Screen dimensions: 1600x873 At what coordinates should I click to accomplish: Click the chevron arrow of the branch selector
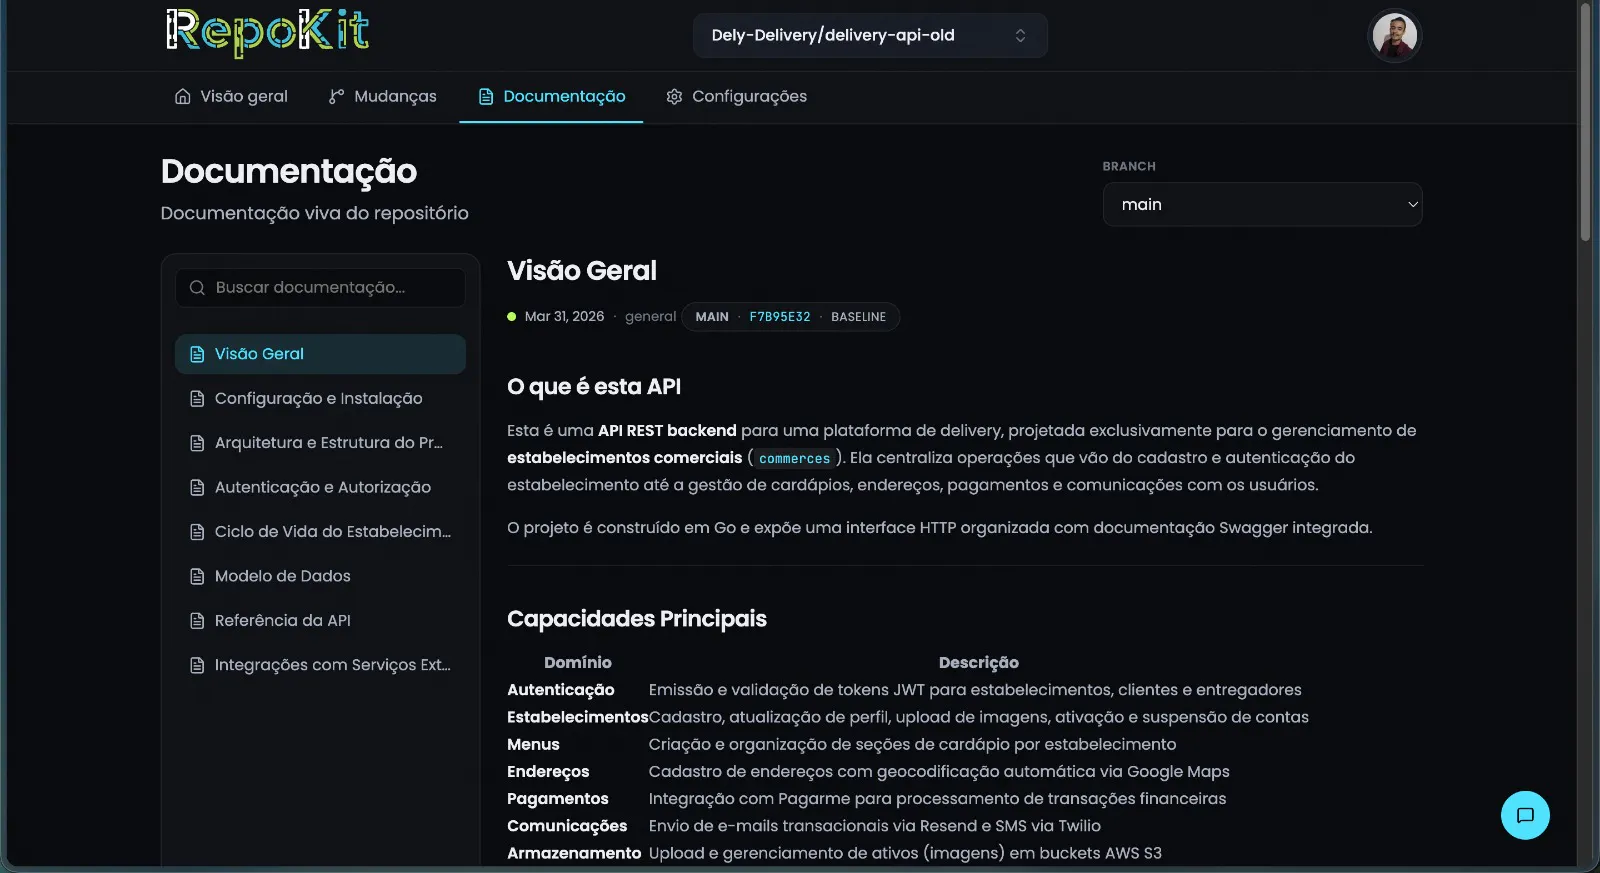click(1412, 204)
